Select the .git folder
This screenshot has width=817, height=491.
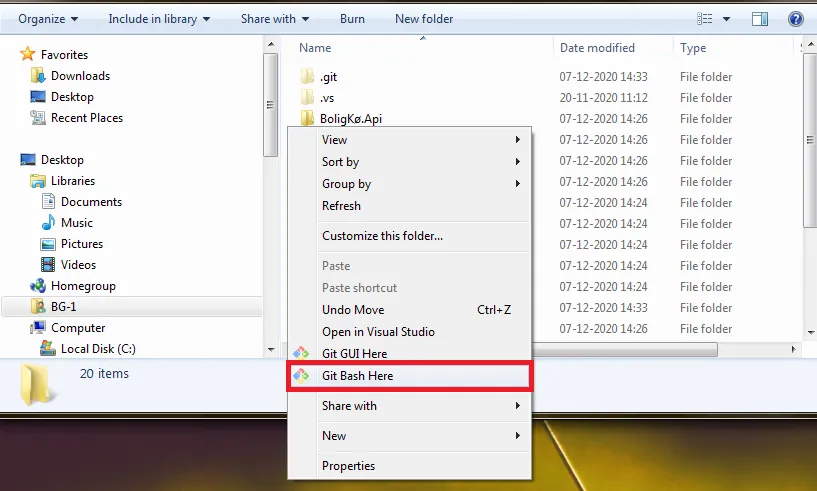point(328,77)
